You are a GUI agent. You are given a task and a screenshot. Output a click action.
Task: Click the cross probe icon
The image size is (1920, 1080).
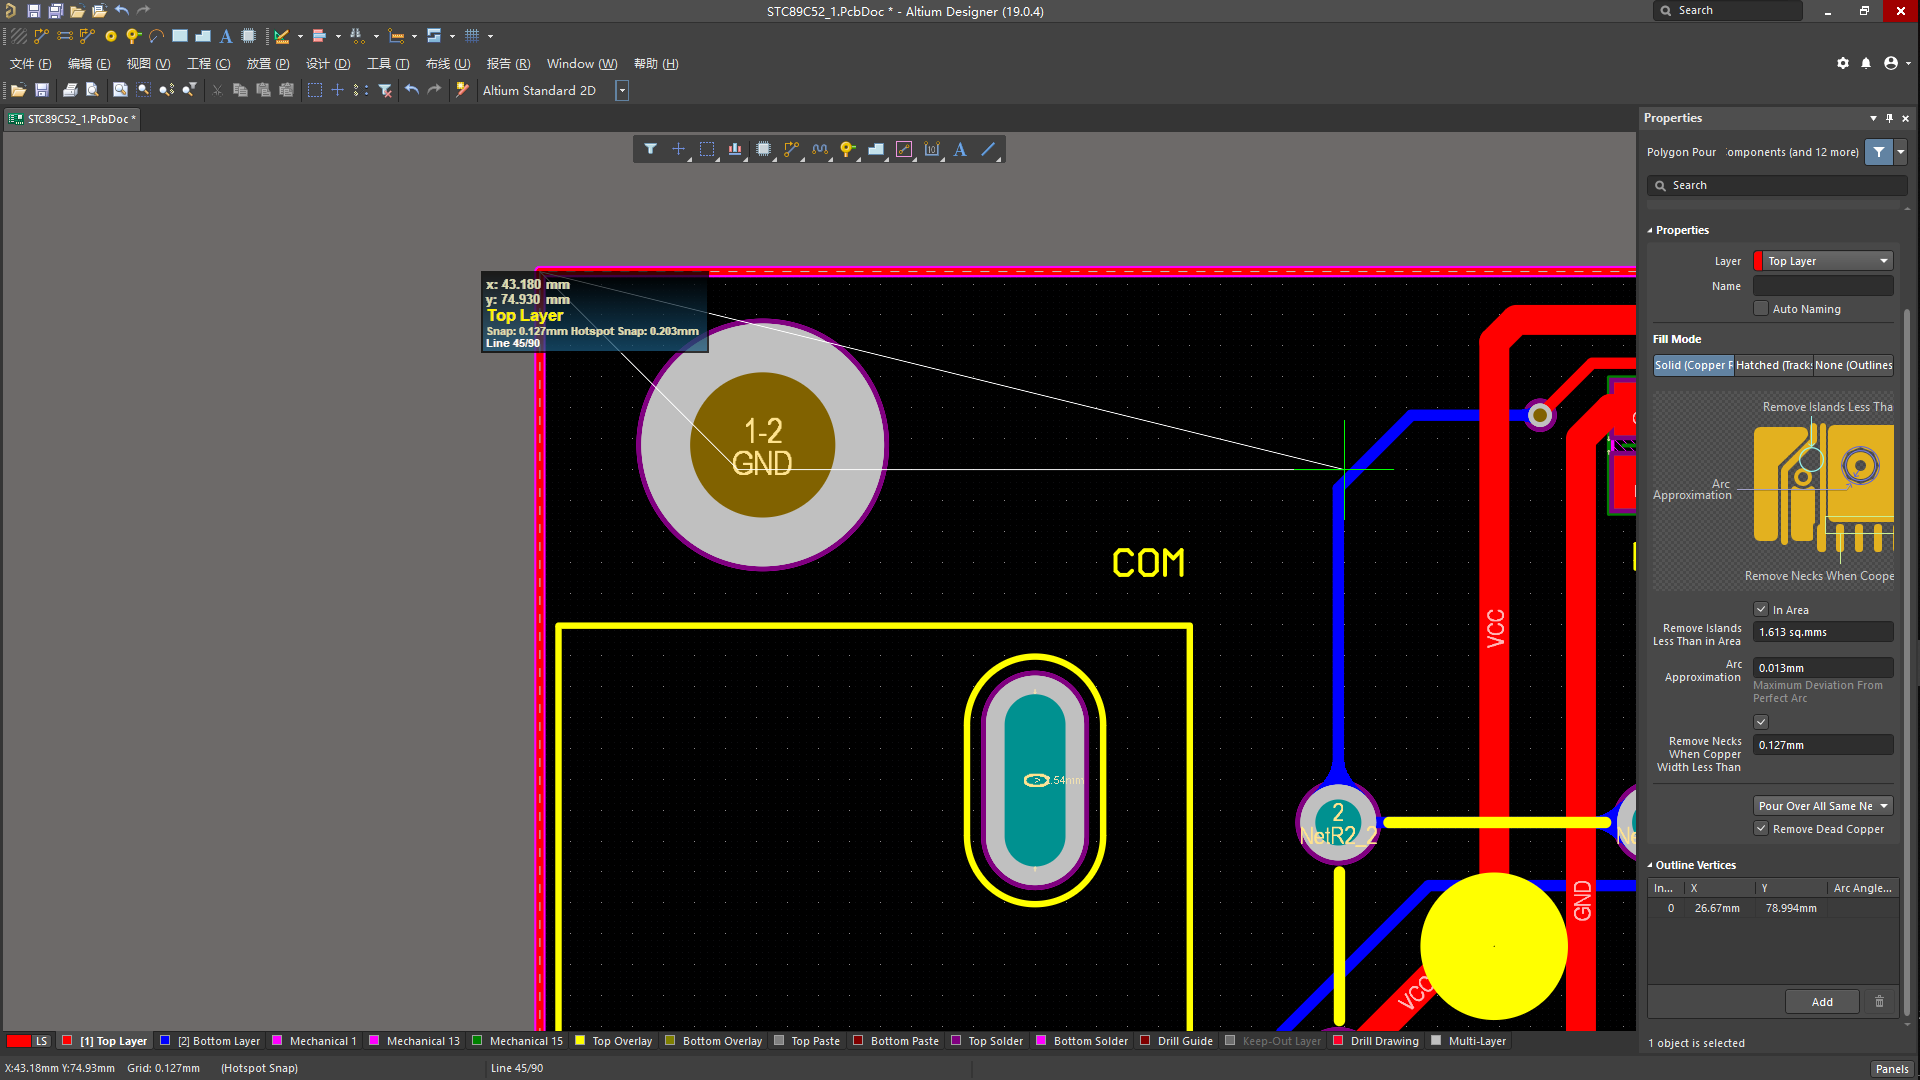pyautogui.click(x=462, y=90)
